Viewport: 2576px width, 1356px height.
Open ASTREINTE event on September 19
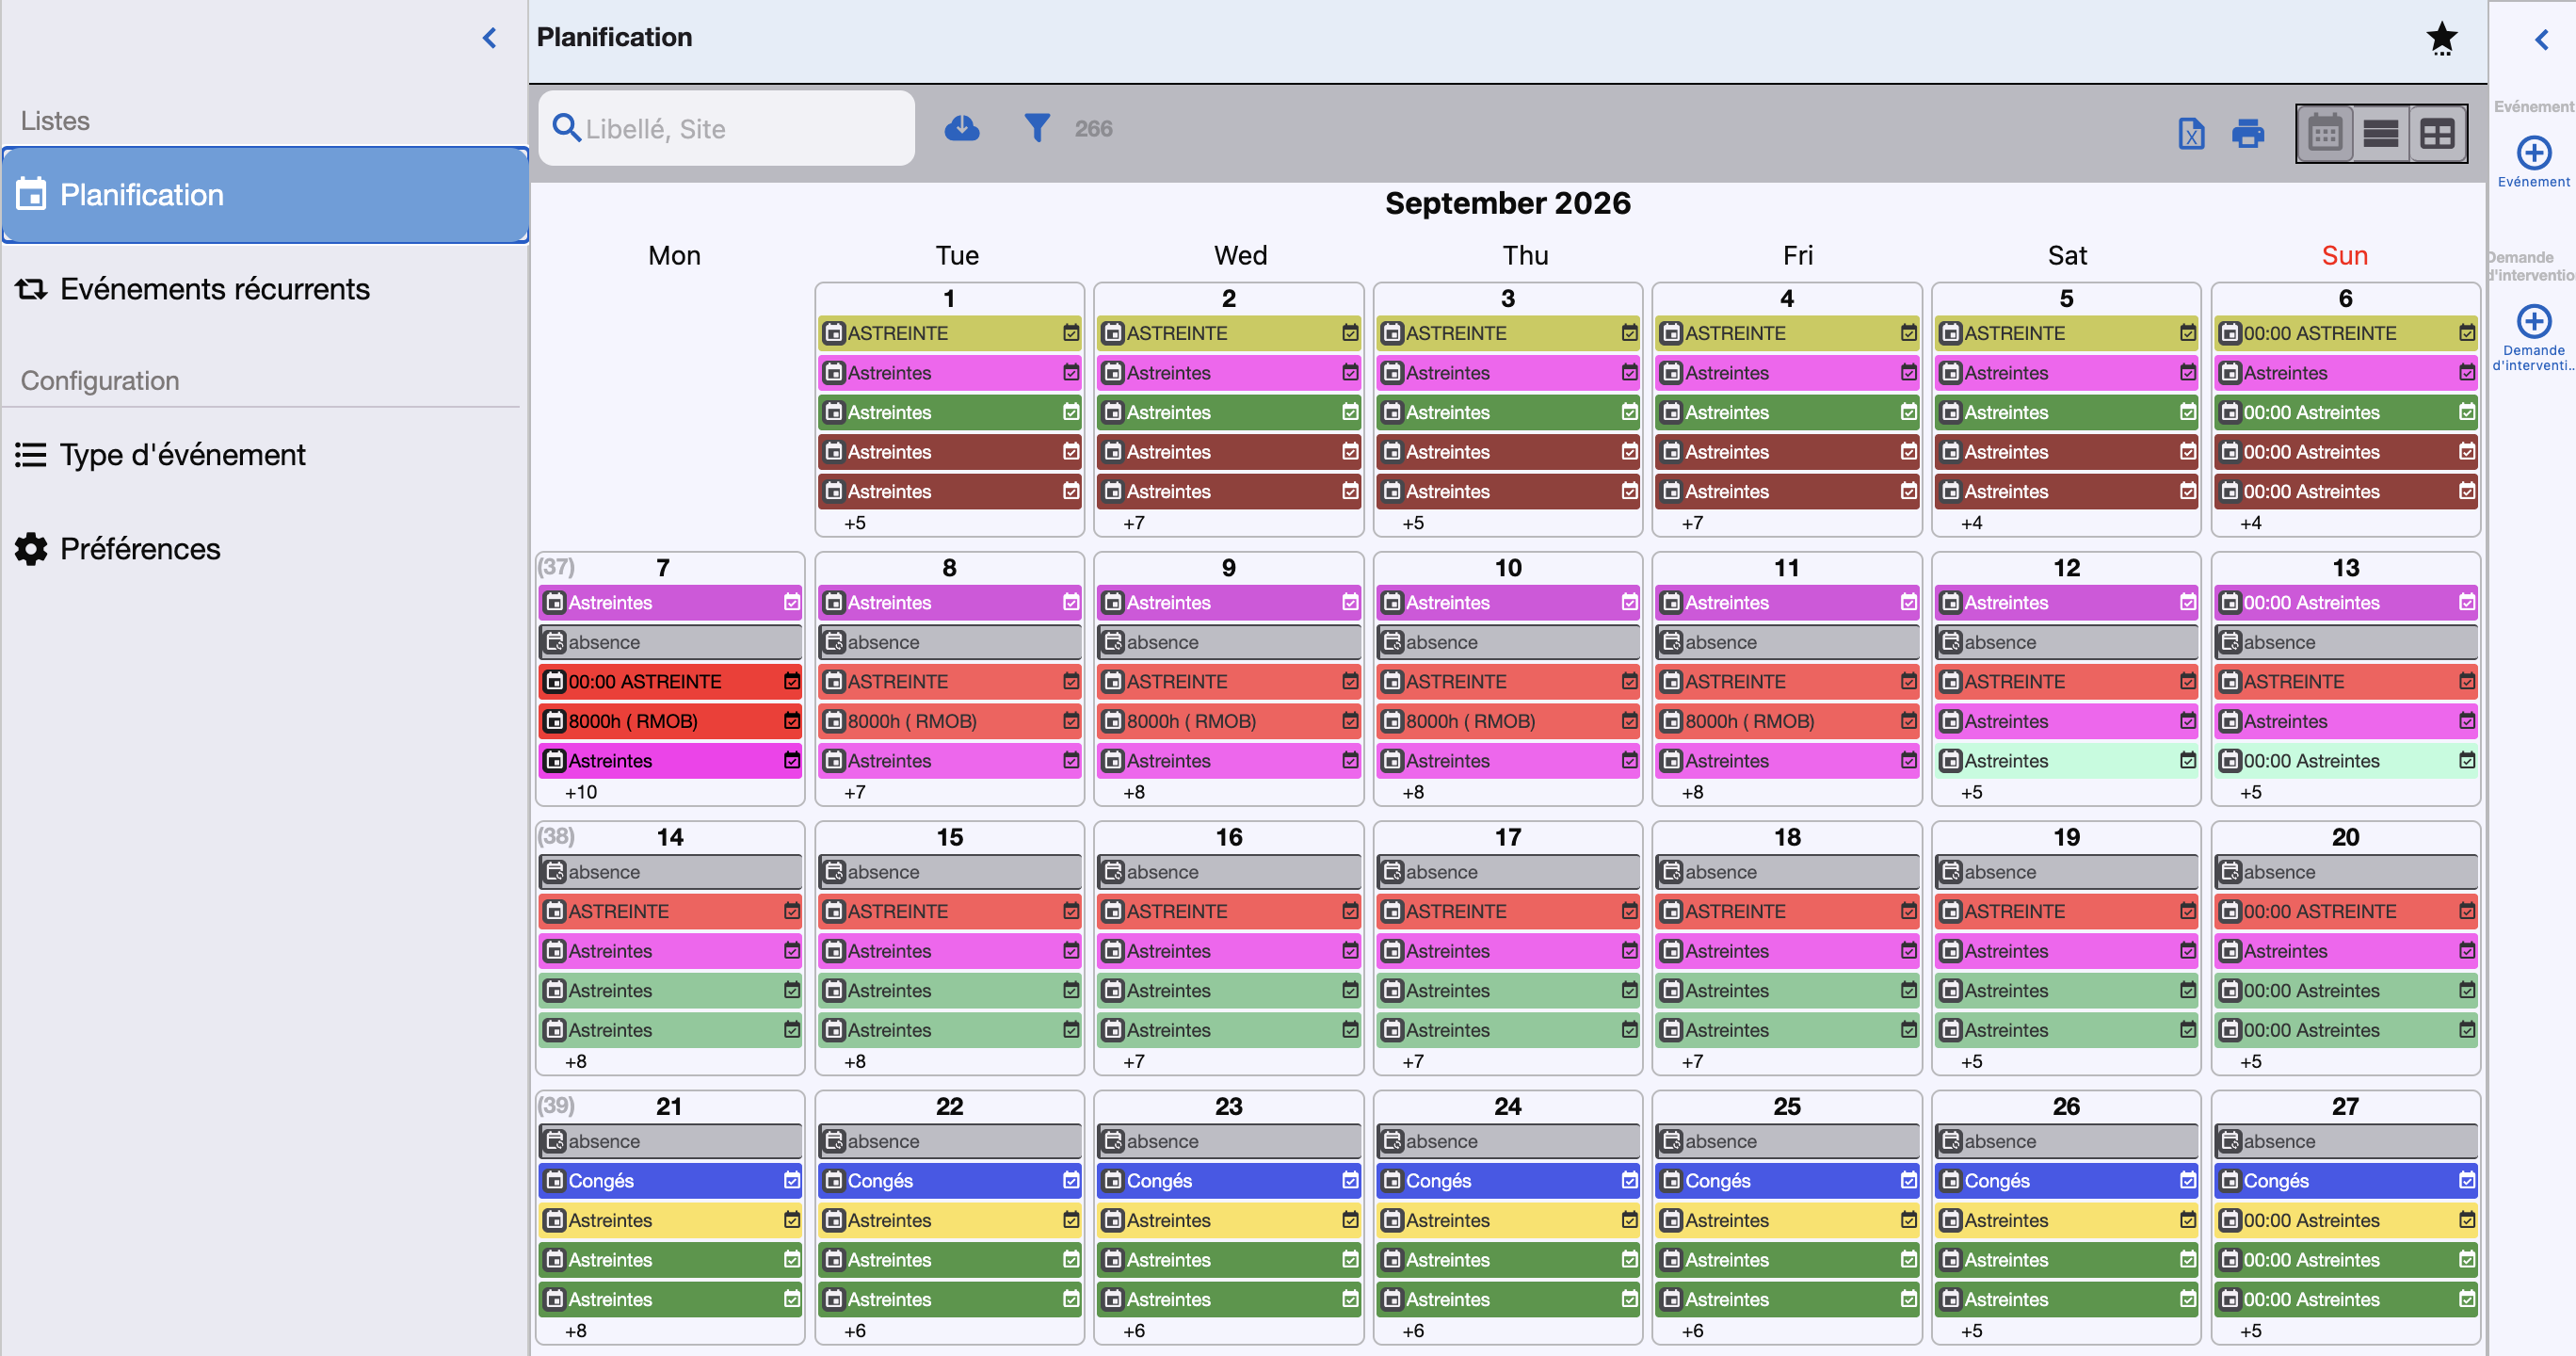pyautogui.click(x=2066, y=912)
